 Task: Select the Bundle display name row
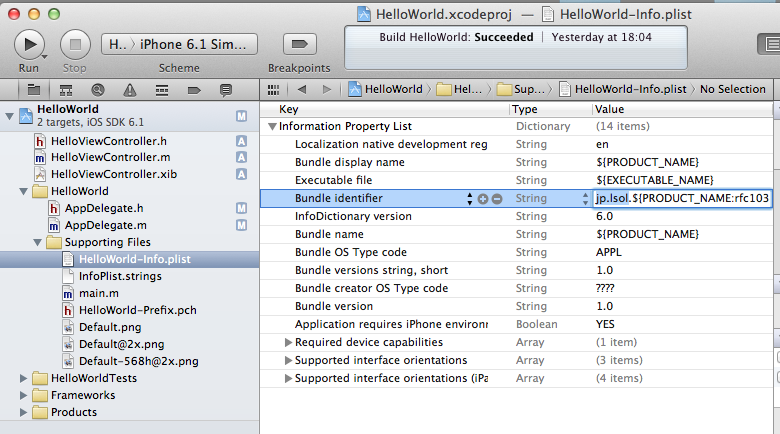pyautogui.click(x=516, y=162)
